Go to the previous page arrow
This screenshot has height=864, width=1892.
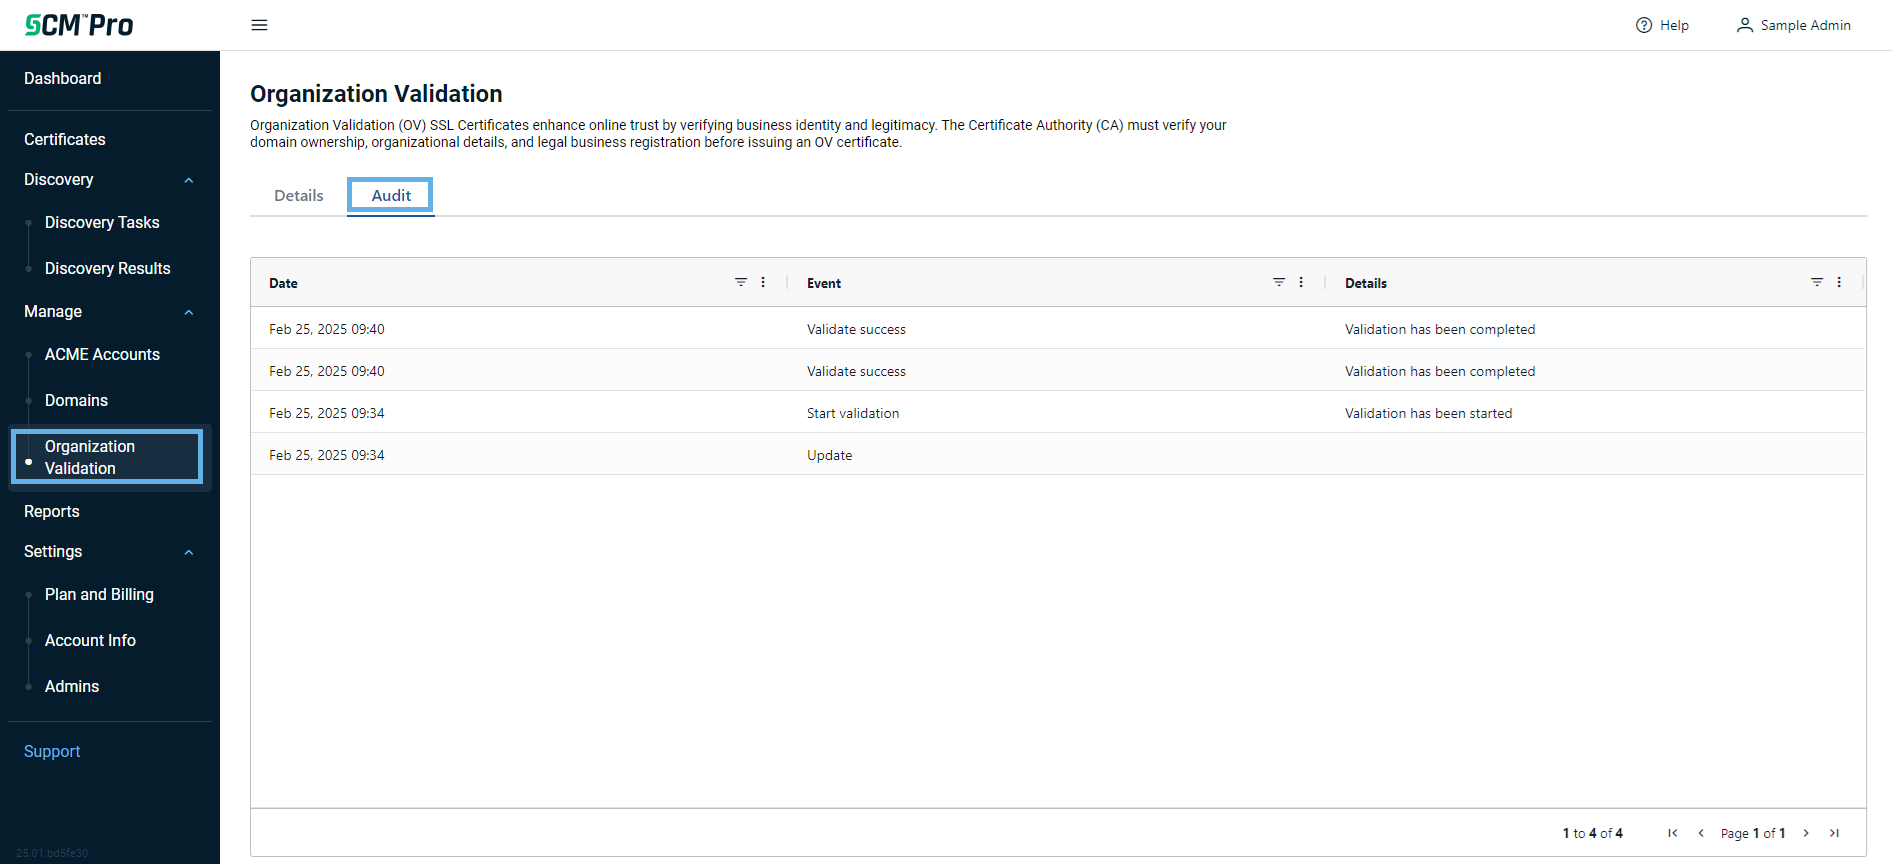pos(1701,833)
